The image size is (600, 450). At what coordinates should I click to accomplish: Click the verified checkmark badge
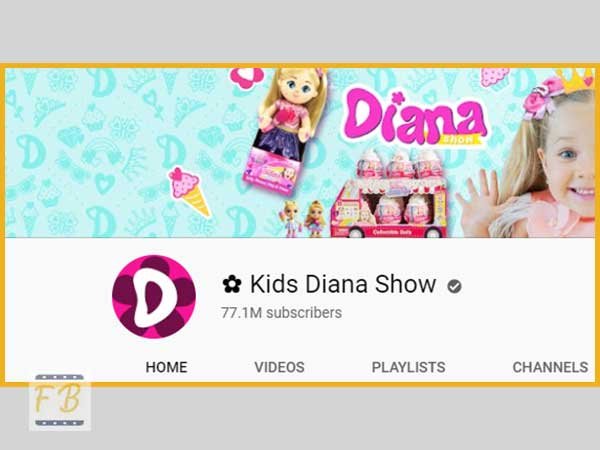tap(454, 286)
